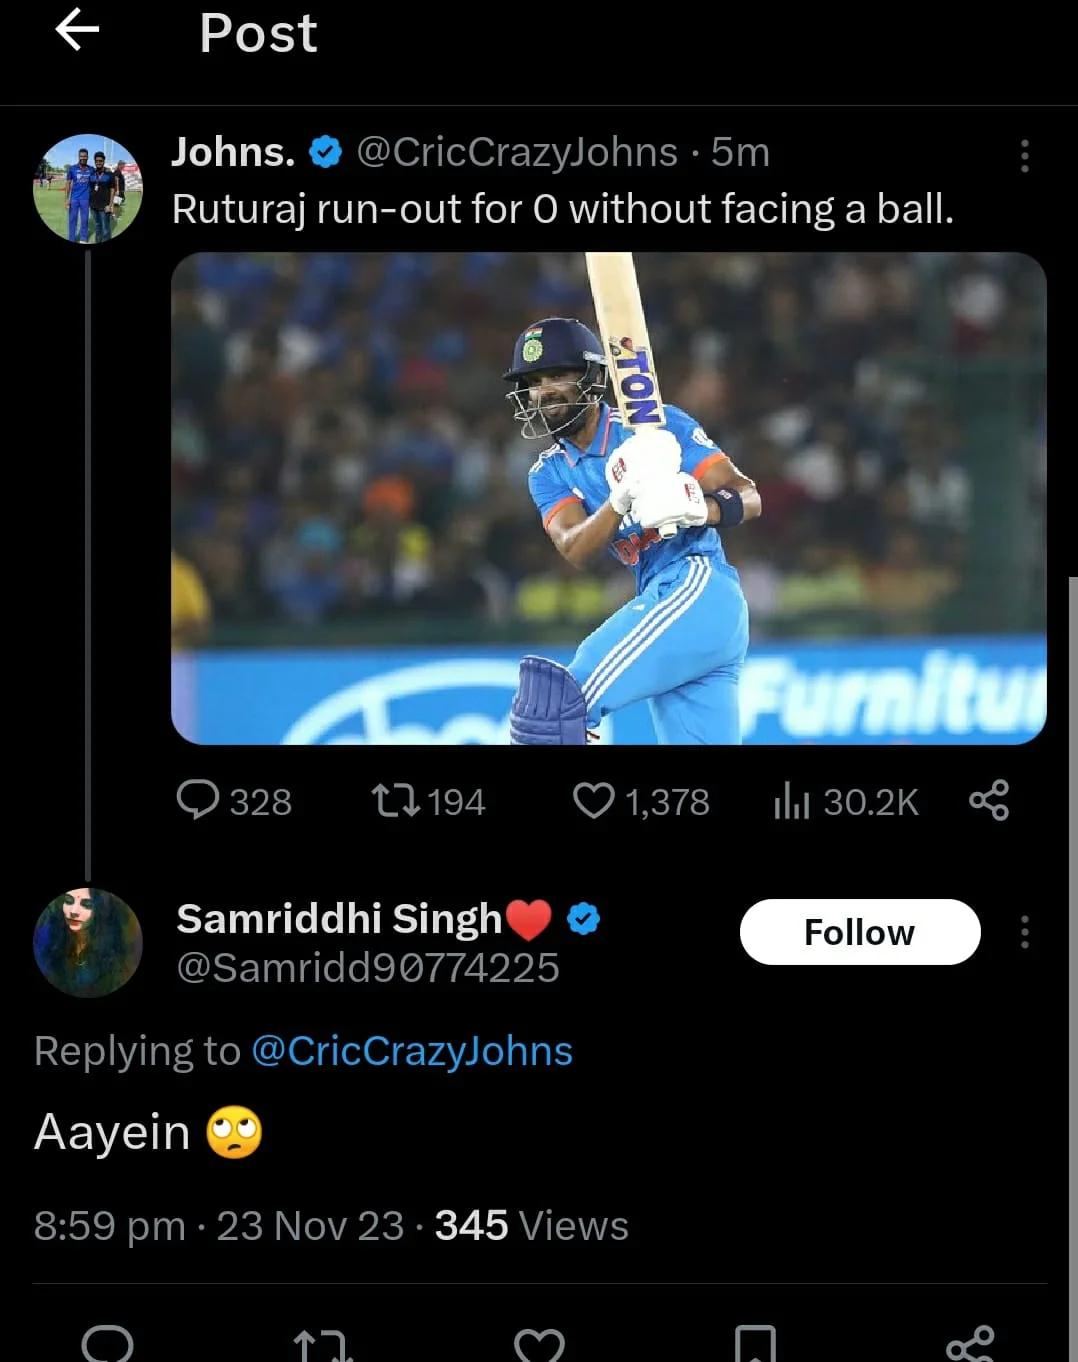Share Johns' post via share icon
Image resolution: width=1078 pixels, height=1362 pixels.
click(989, 801)
